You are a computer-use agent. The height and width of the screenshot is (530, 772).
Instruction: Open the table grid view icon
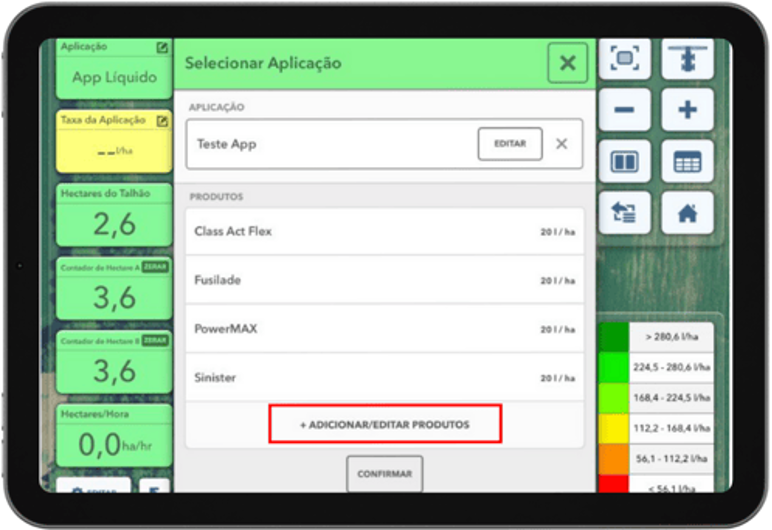(x=687, y=162)
